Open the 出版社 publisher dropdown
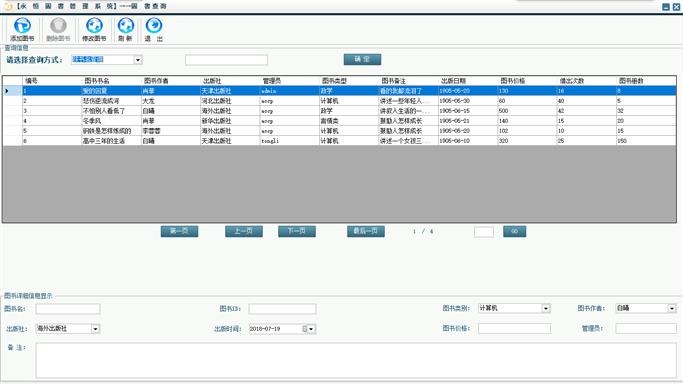The height and width of the screenshot is (384, 683). [x=95, y=329]
